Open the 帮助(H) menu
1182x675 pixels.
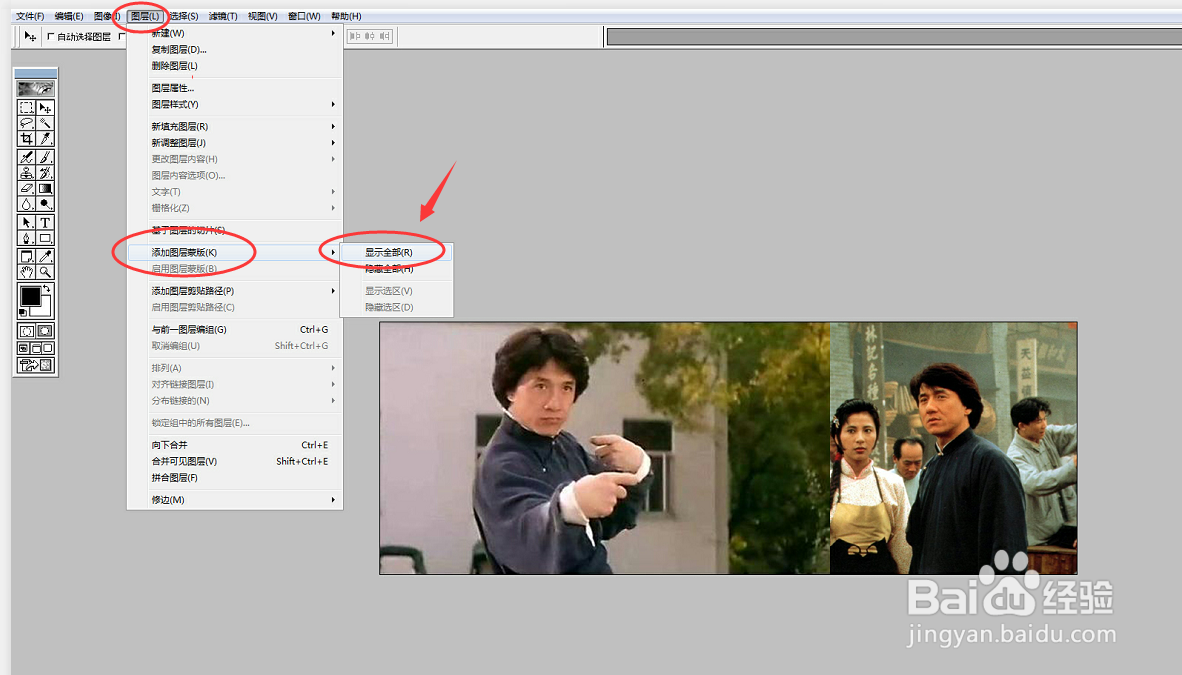[346, 16]
